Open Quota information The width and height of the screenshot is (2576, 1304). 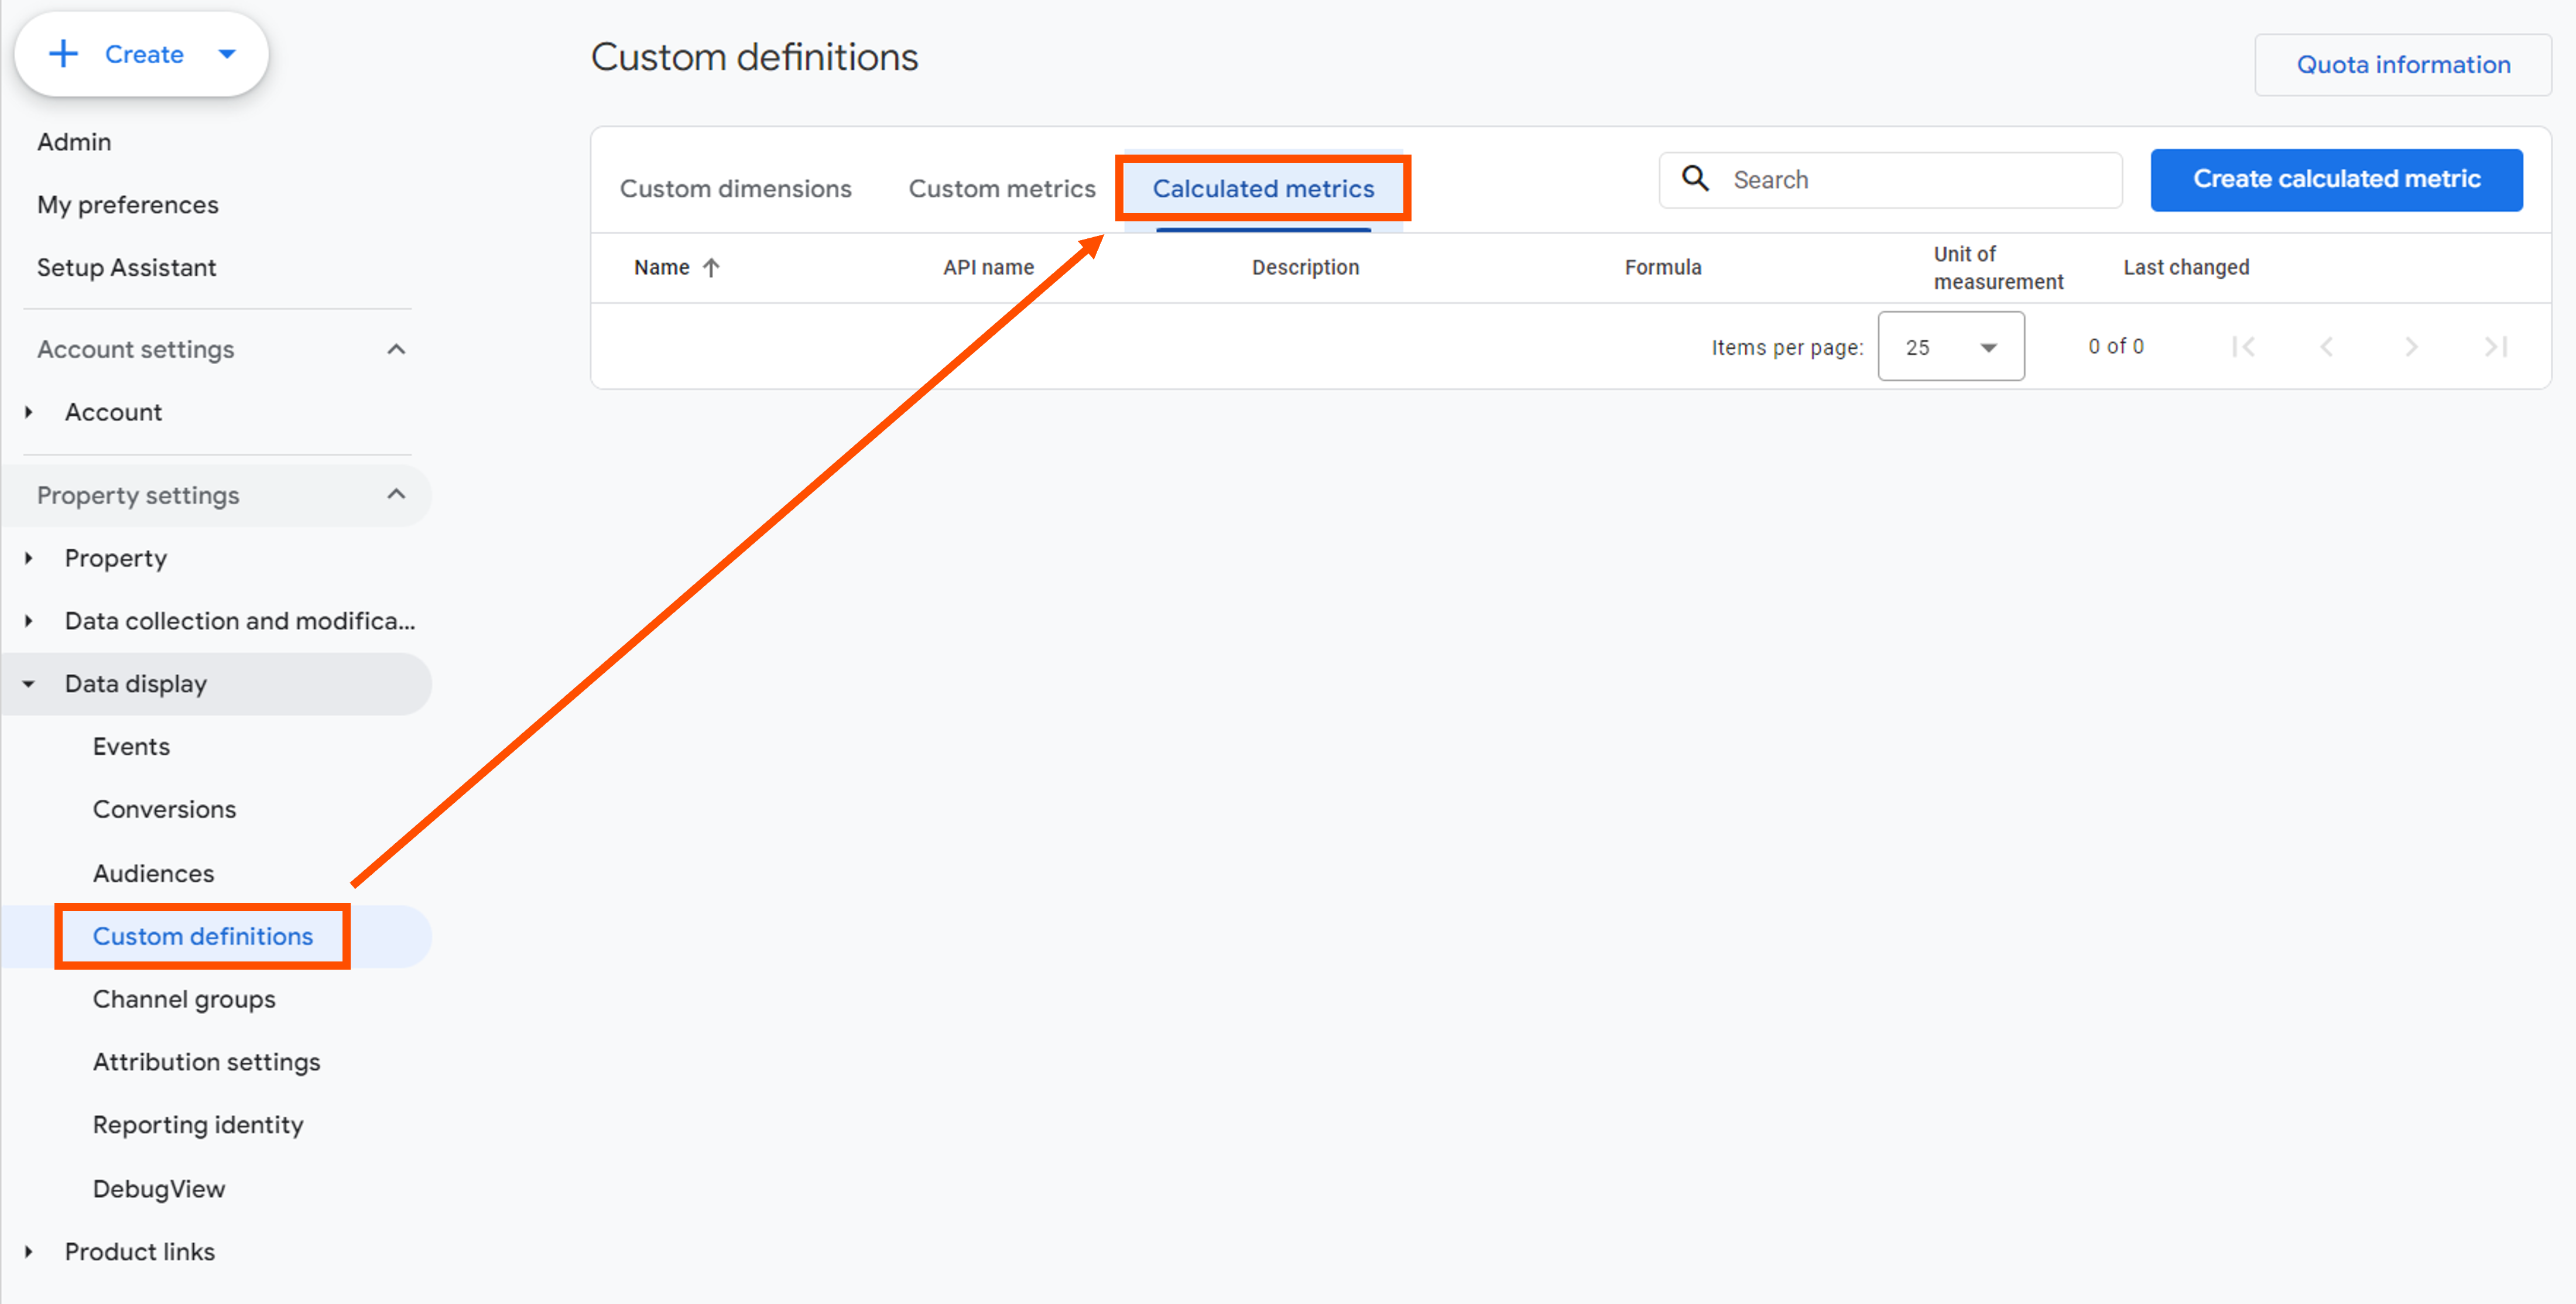pyautogui.click(x=2402, y=65)
